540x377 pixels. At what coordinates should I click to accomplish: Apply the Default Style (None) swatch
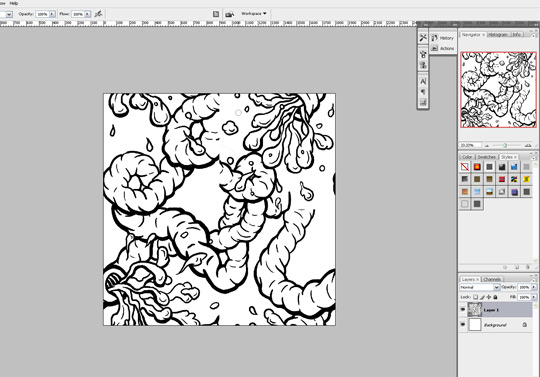465,167
